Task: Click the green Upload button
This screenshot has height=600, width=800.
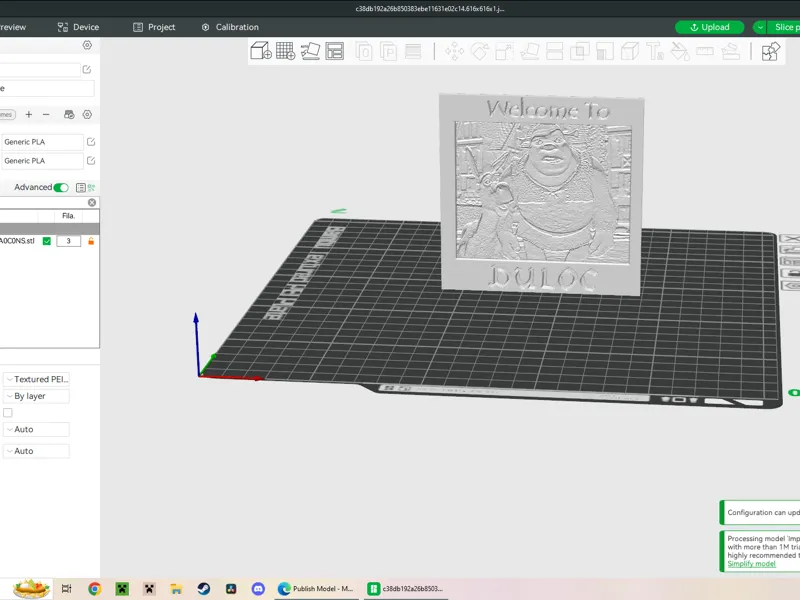Action: click(709, 27)
